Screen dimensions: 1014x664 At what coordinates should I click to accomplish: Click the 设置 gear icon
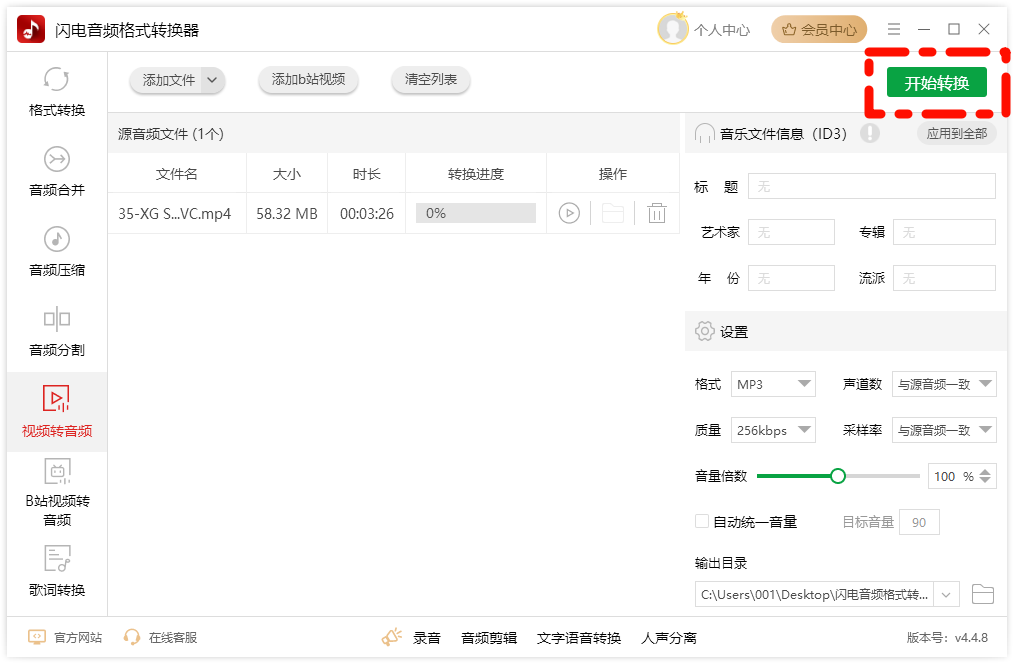tap(704, 332)
